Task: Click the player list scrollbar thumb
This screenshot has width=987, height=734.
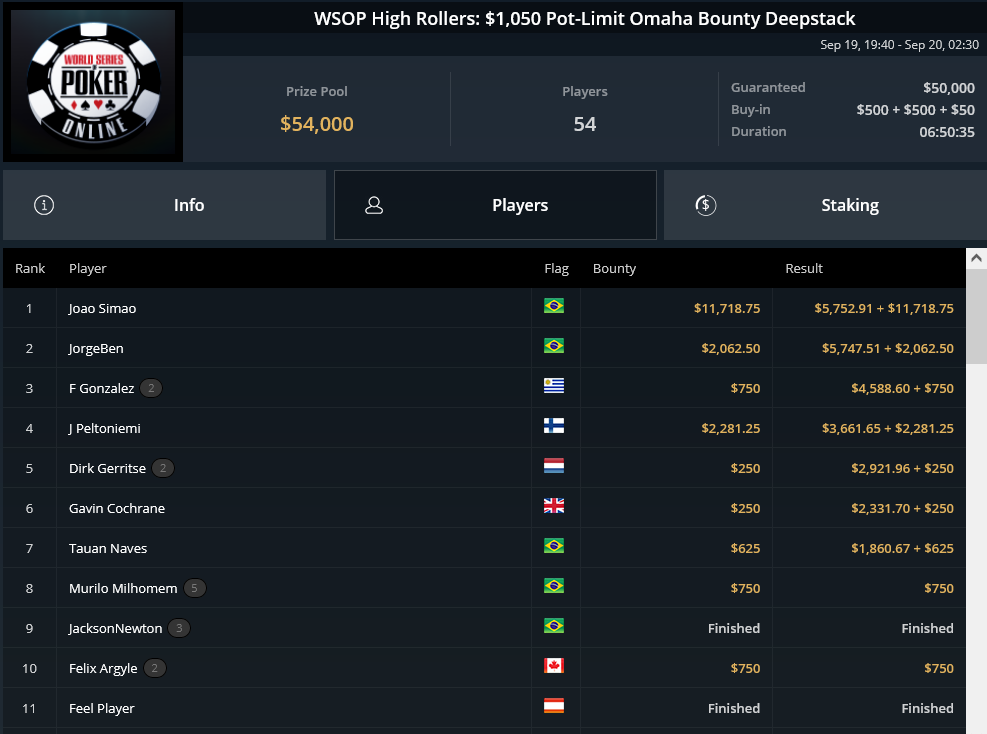Action: pos(976,316)
